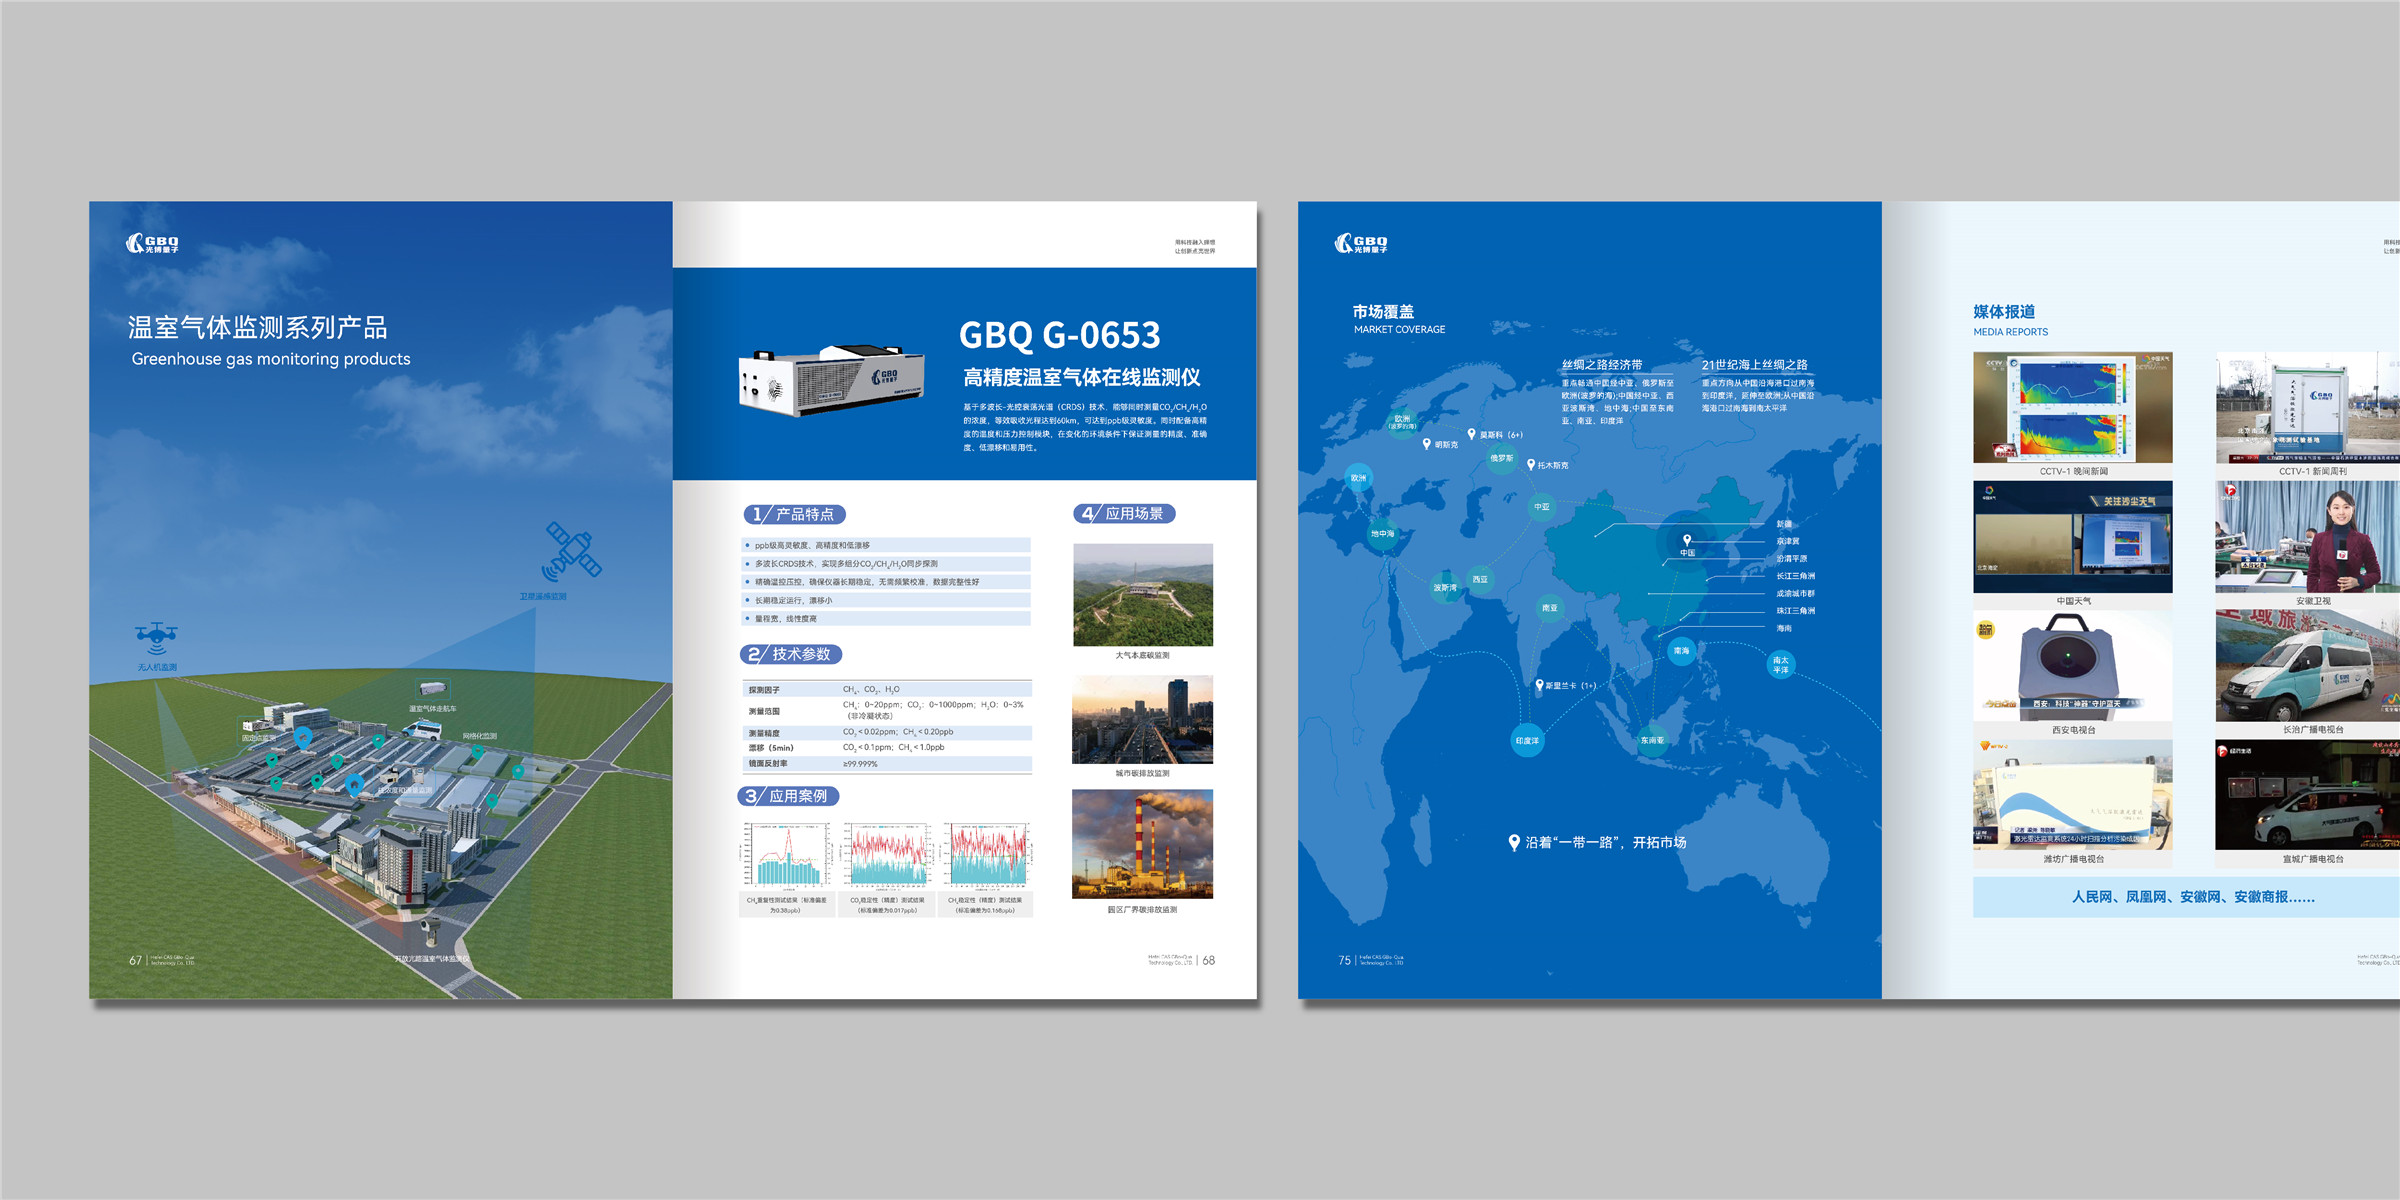Open the 应用场景 section header
Screen dimensions: 2400x1200
point(1124,513)
